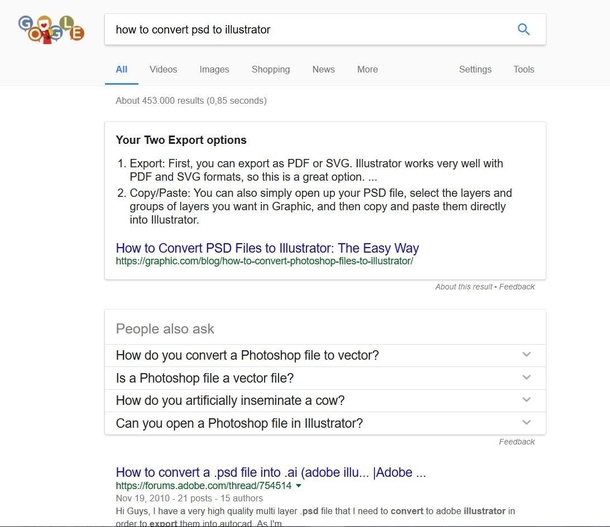Open search Settings
This screenshot has height=527, width=610.
pos(475,69)
